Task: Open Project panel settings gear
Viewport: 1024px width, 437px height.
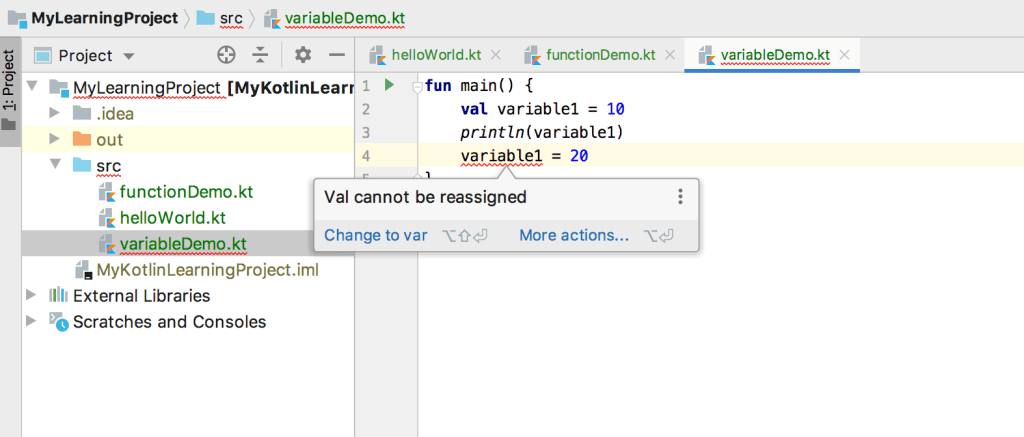Action: click(303, 56)
